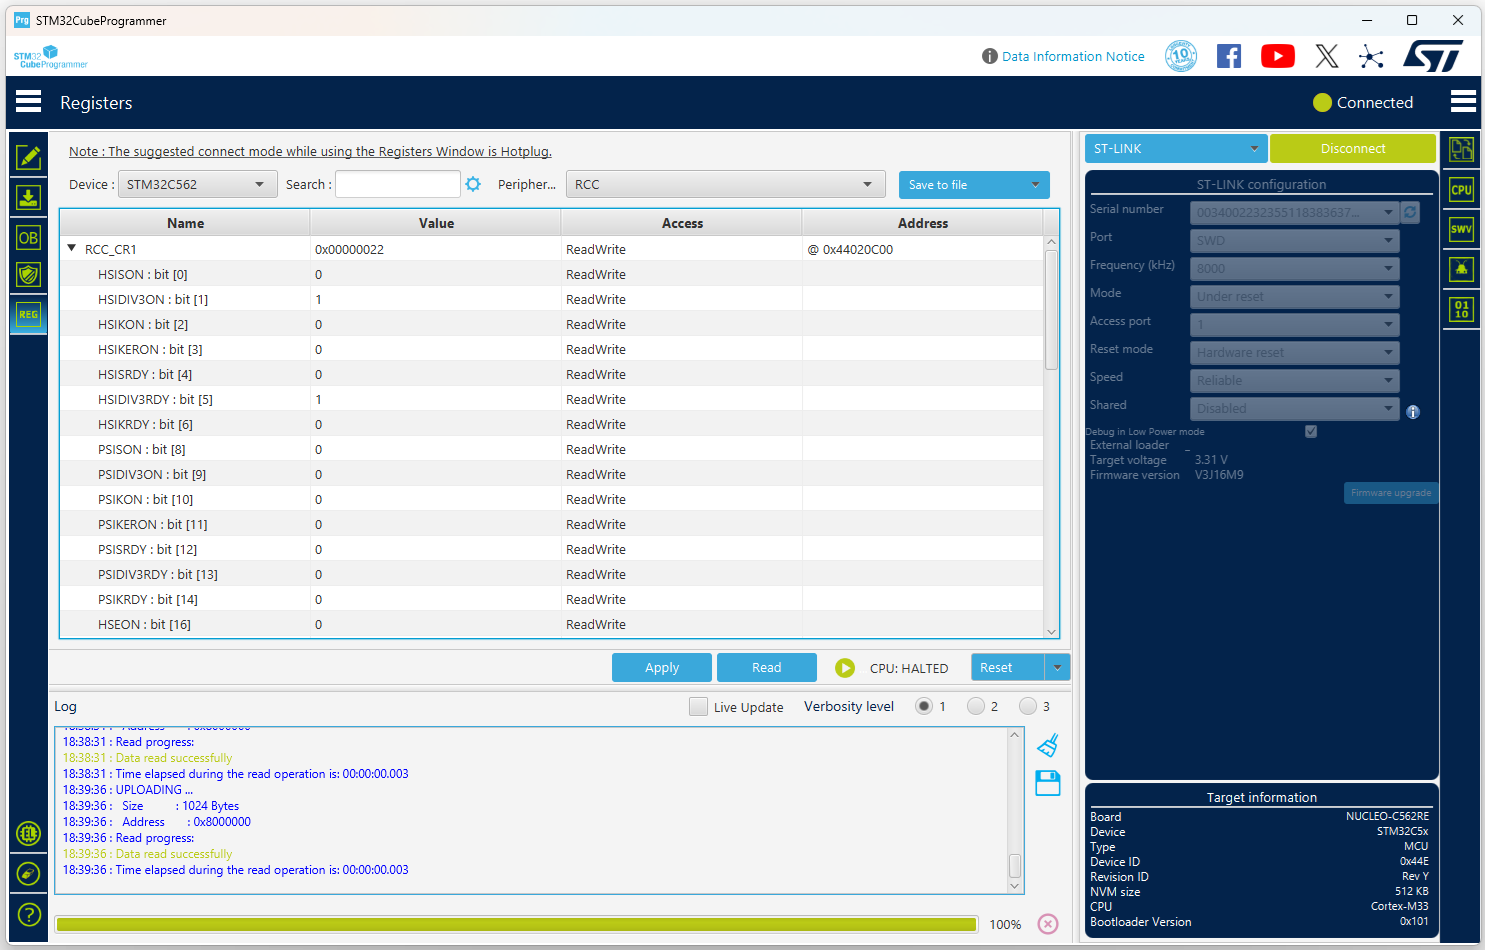The height and width of the screenshot is (950, 1486).
Task: Toggle Debug in Low Power mode checkbox
Action: point(1311,431)
